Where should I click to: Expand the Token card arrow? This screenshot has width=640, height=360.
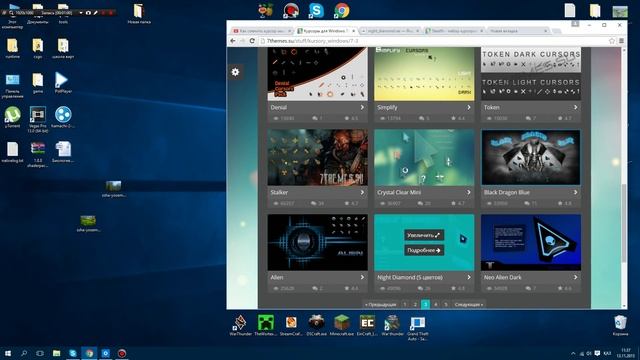(x=576, y=107)
